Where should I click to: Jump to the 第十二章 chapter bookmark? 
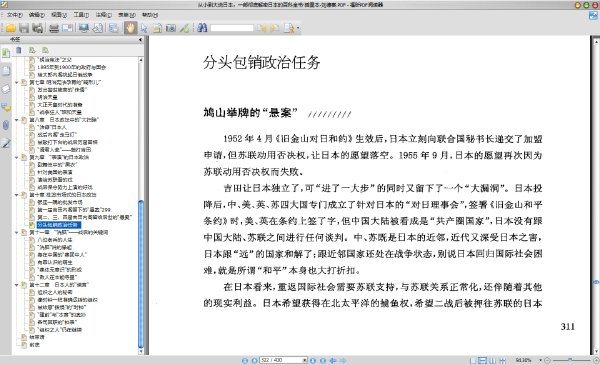(x=59, y=285)
